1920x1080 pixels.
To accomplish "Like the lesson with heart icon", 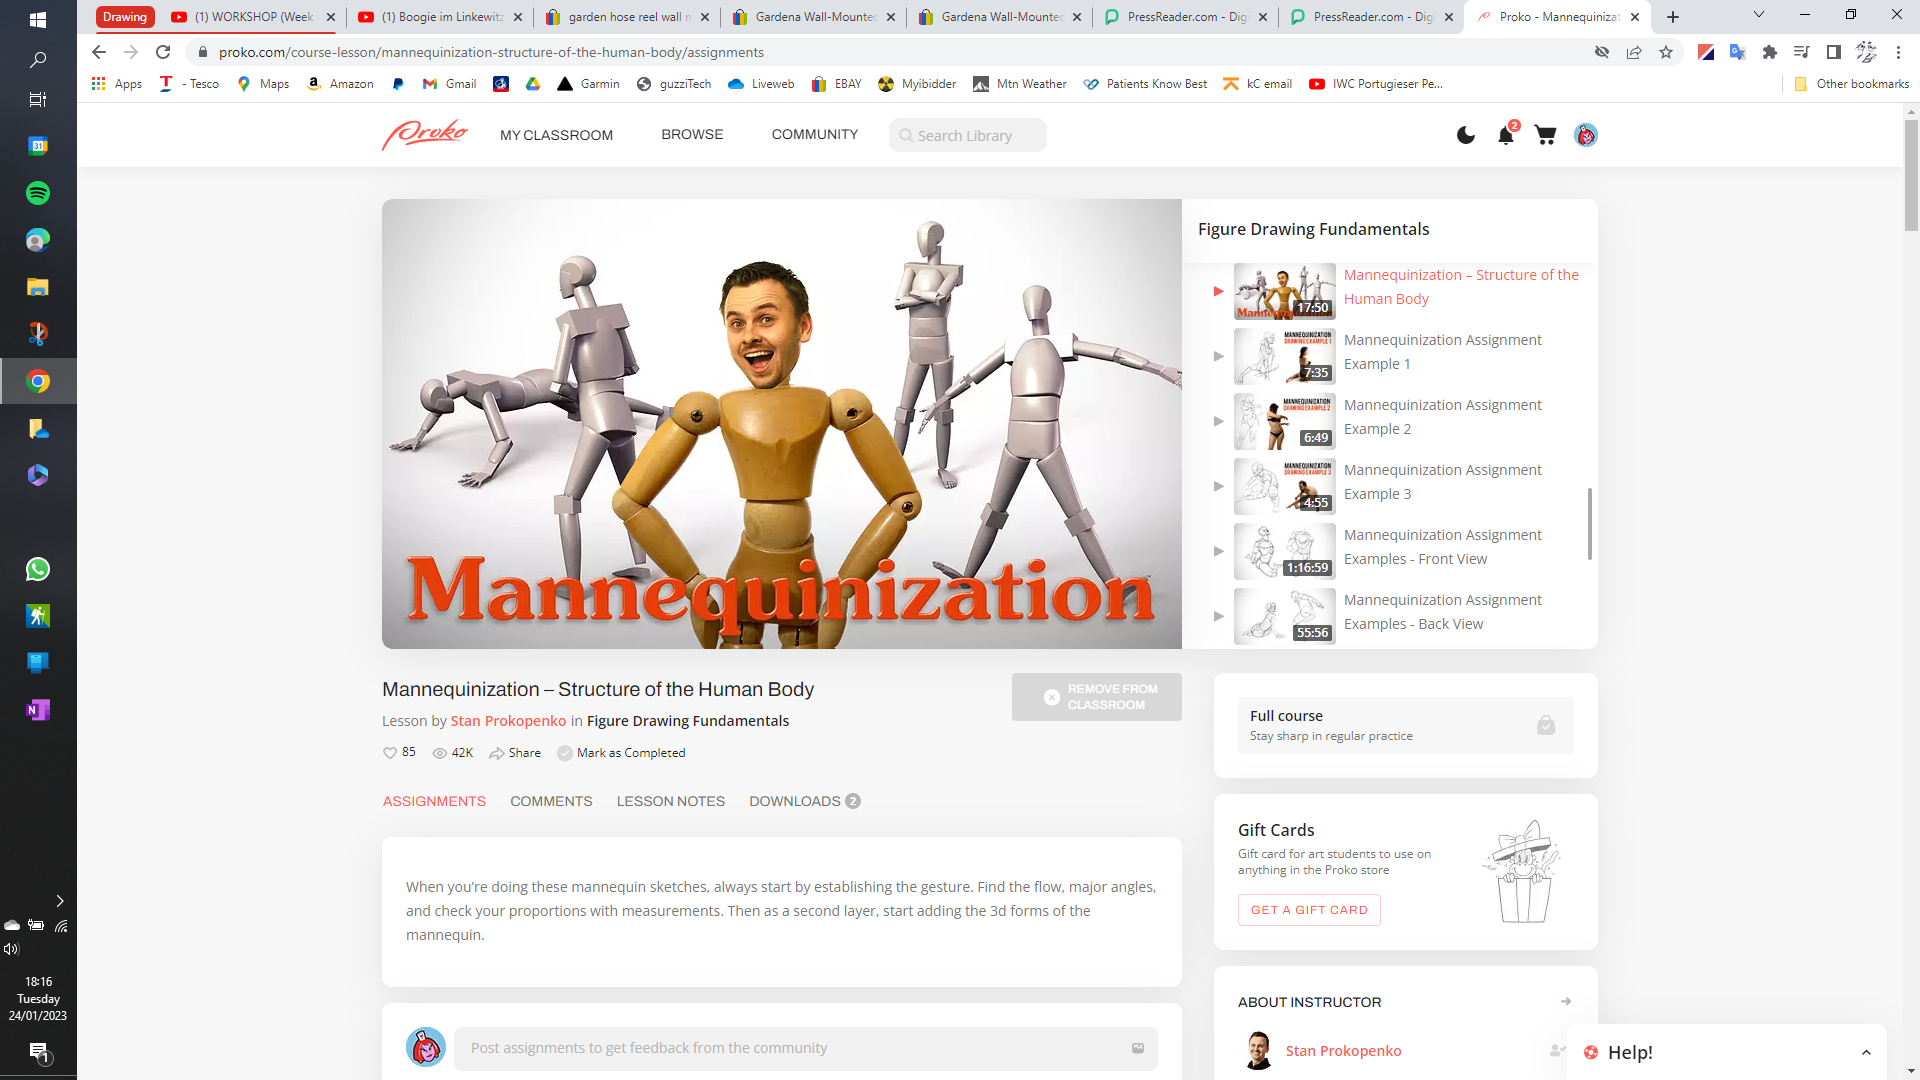I will 390,753.
